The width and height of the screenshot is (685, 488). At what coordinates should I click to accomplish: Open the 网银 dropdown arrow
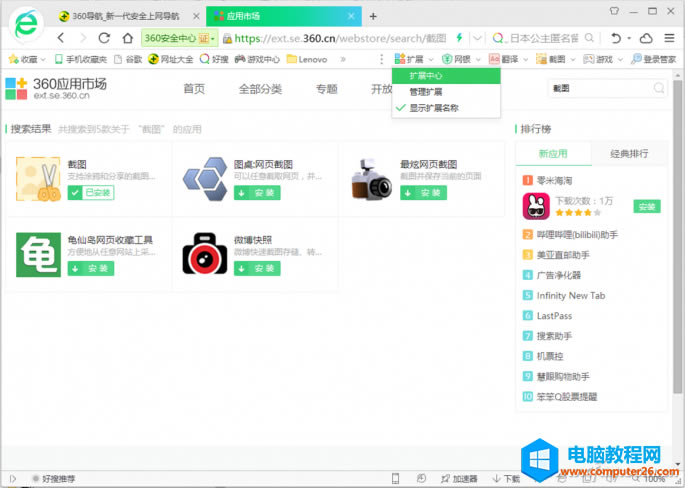[x=476, y=59]
